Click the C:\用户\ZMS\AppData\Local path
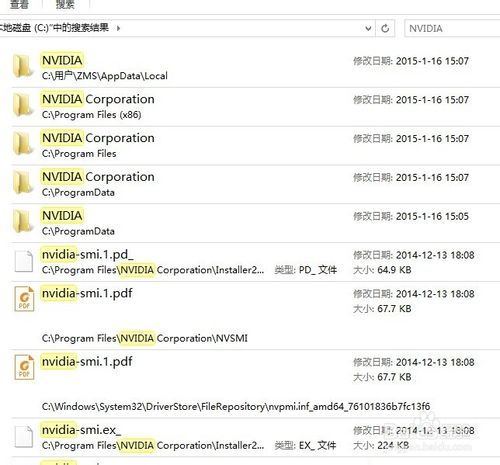 (x=105, y=76)
